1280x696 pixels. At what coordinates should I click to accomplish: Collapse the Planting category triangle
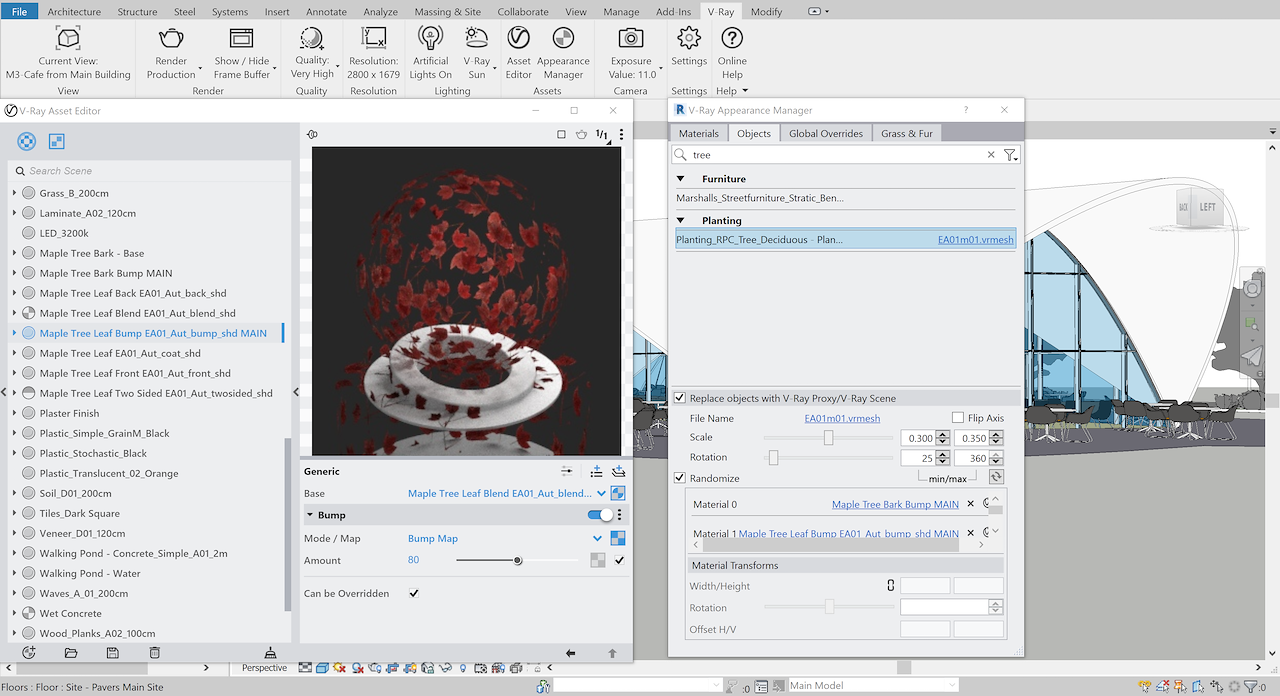[681, 220]
